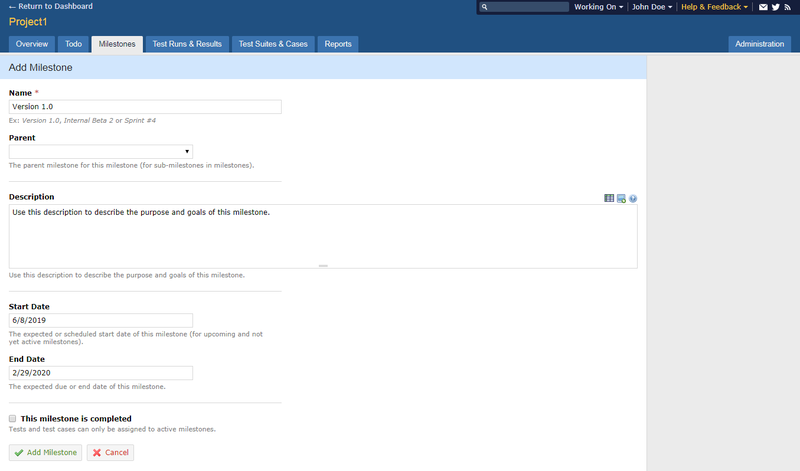Screen dimensions: 800x471
Task: Open the Working On menu
Action: coord(598,7)
